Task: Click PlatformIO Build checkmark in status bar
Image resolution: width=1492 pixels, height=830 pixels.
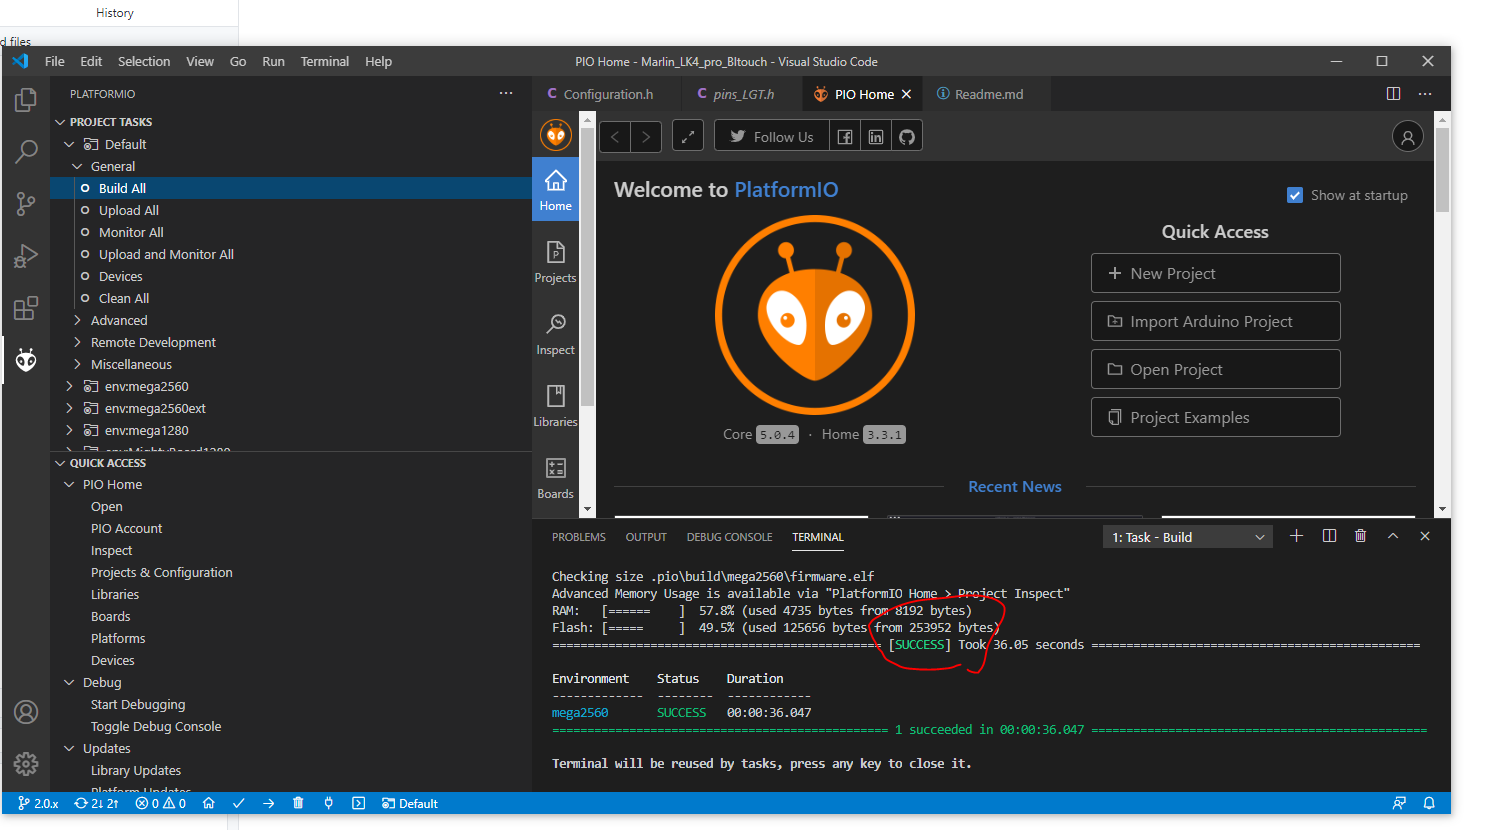Action: coord(238,803)
